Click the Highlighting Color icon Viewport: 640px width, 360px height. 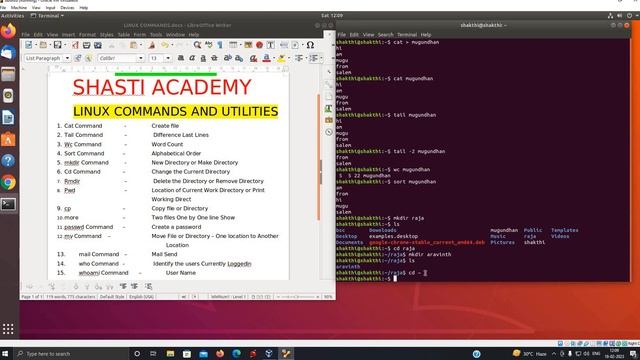point(281,58)
